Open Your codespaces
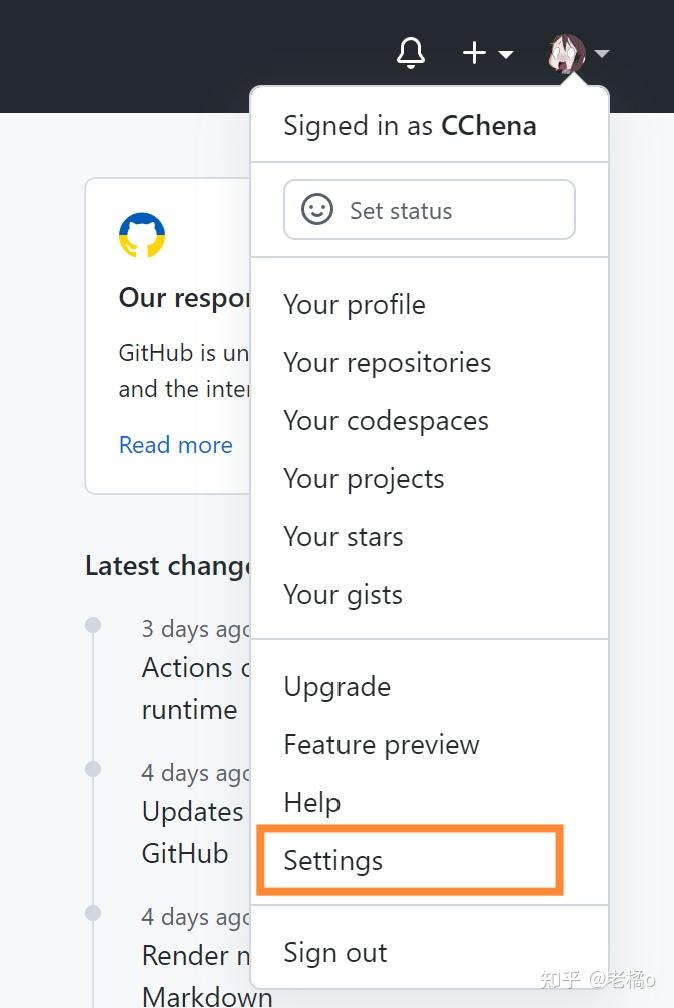674x1008 pixels. 386,421
